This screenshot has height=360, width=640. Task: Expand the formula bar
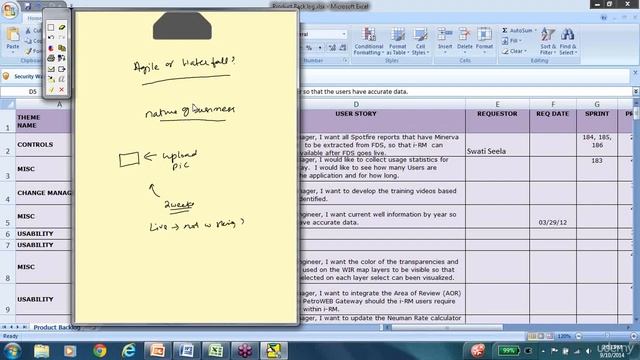click(636, 91)
